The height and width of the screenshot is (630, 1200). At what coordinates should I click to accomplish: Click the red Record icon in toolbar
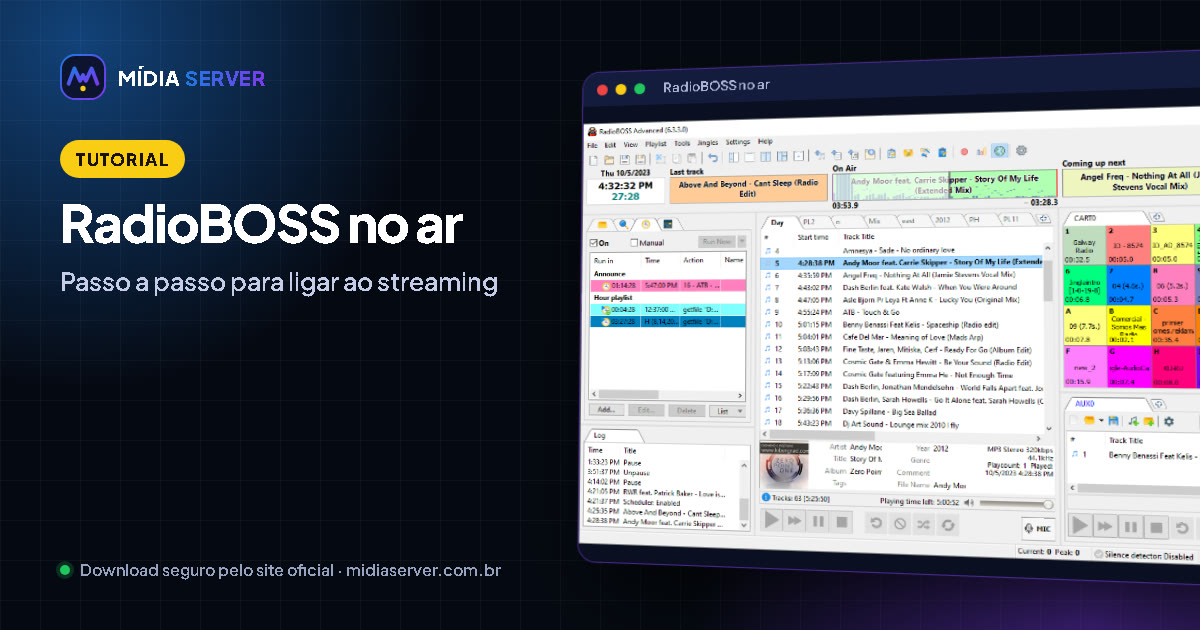[964, 152]
